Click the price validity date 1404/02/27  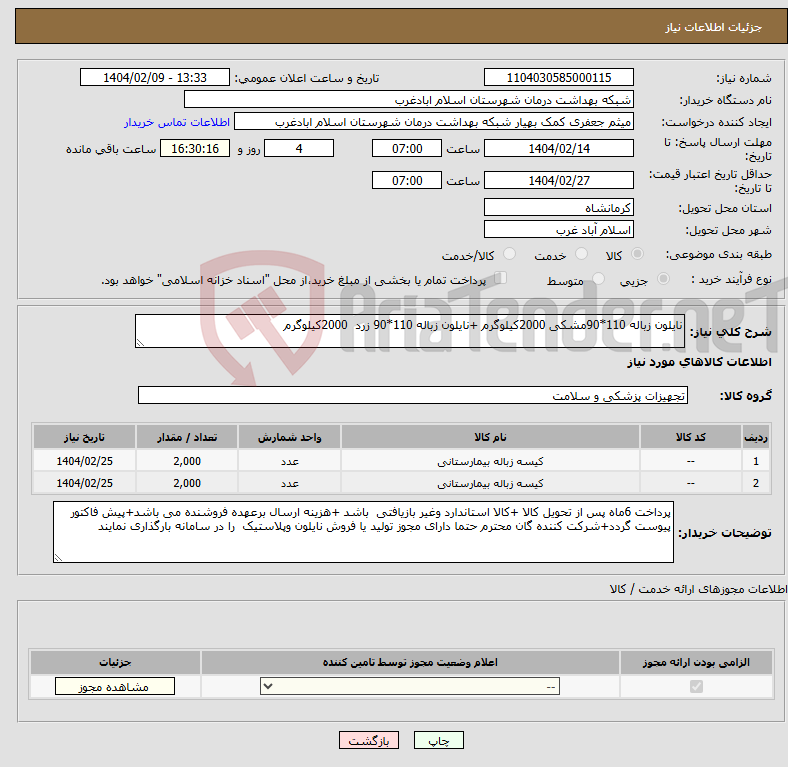[x=558, y=180]
